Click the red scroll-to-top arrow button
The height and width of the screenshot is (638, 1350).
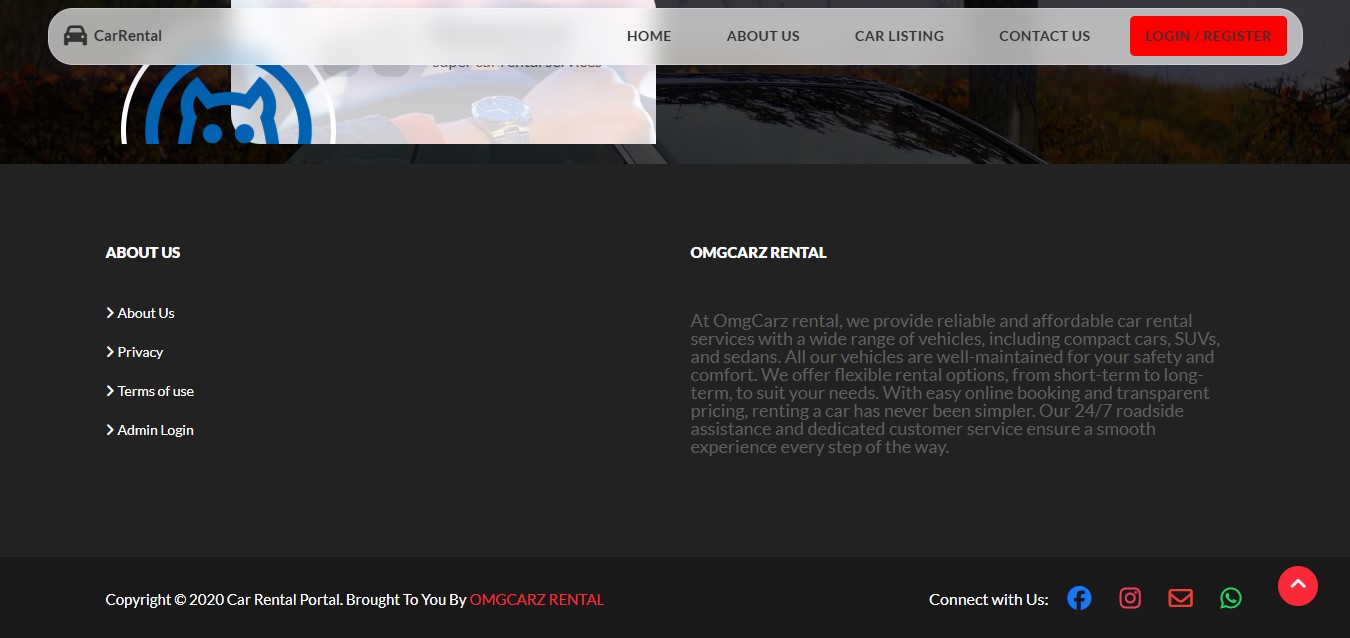(1298, 586)
